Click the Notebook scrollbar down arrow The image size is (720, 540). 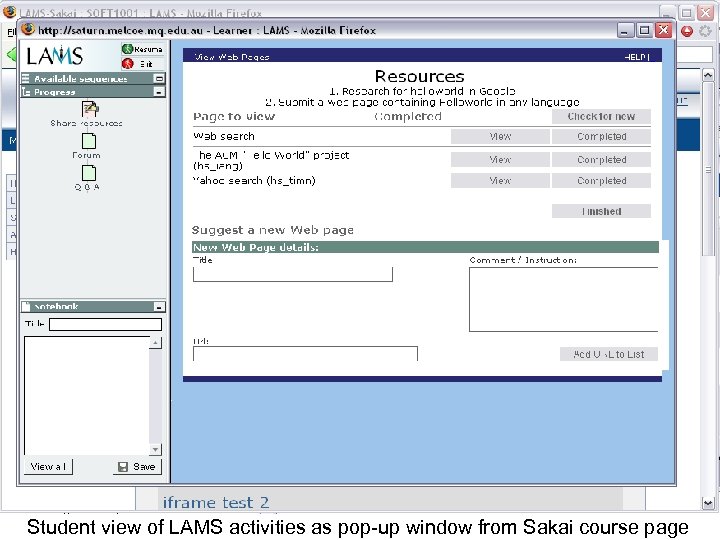[156, 449]
